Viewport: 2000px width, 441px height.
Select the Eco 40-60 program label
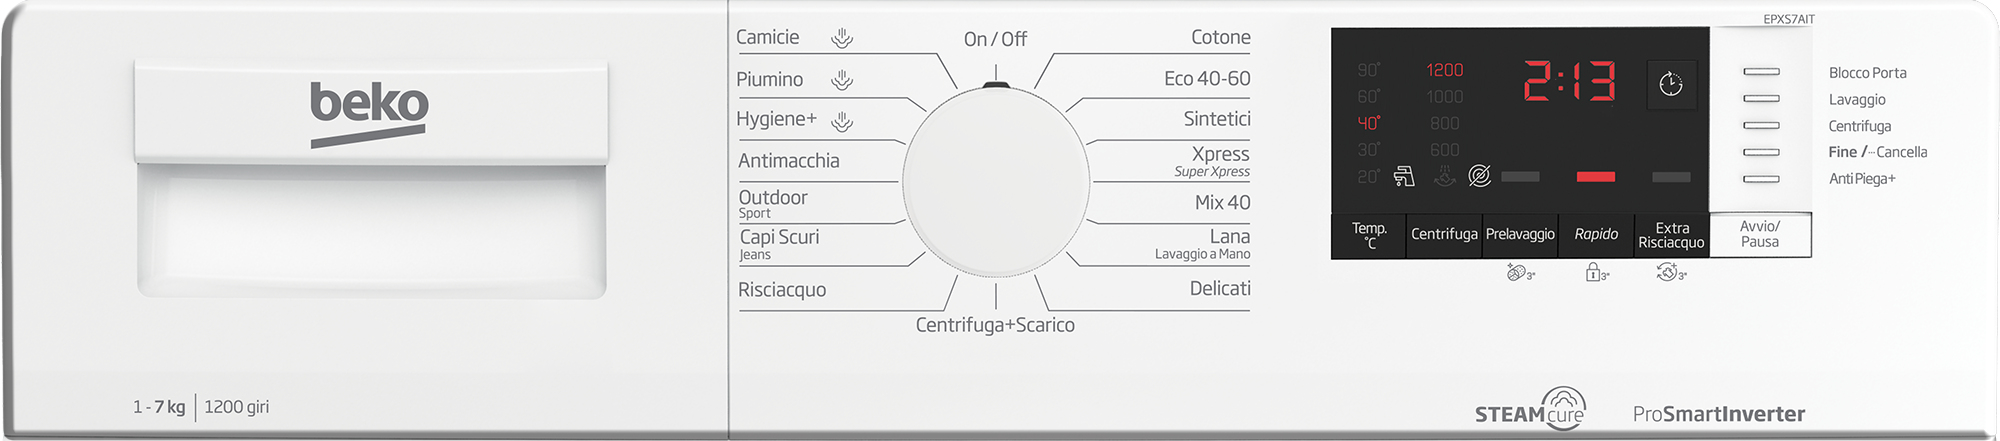(1207, 78)
